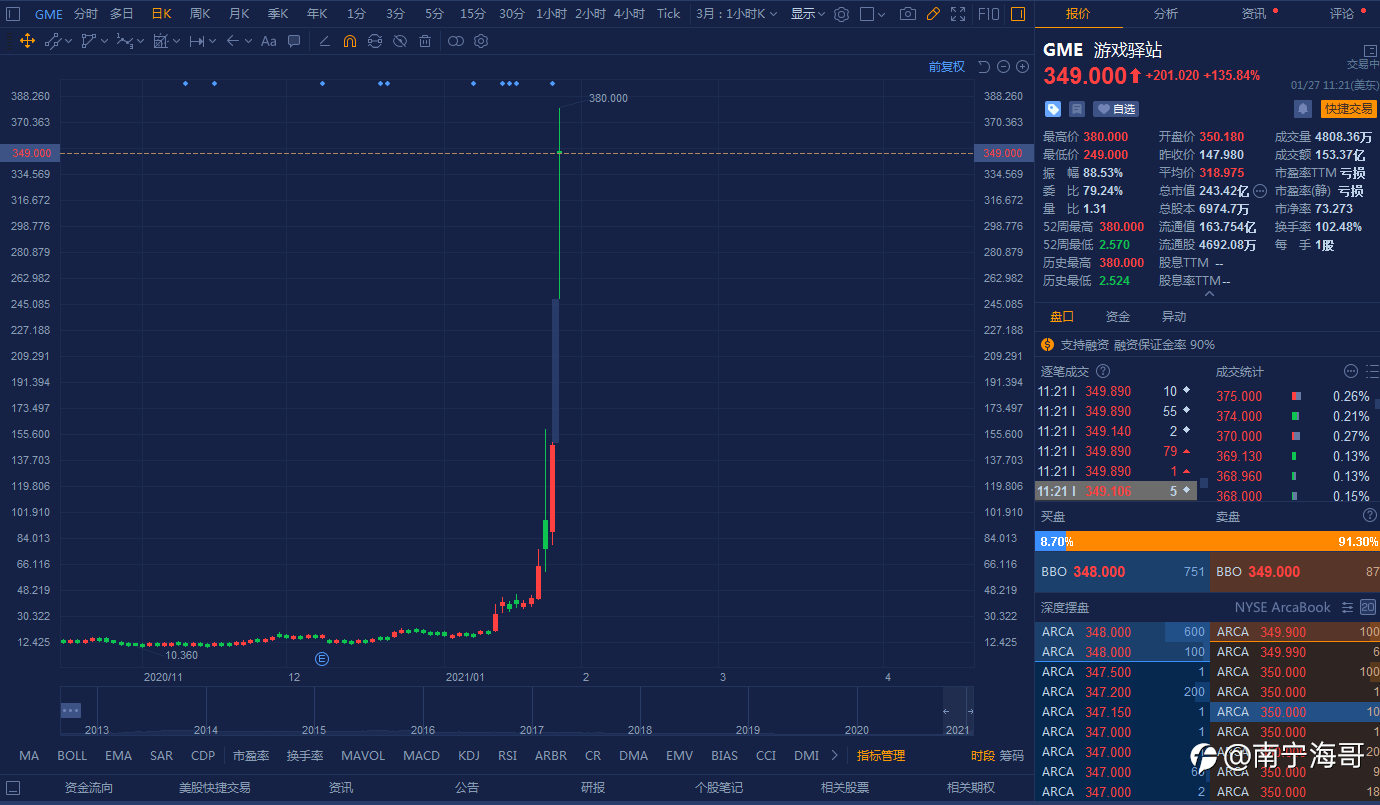
Task: Expand the arrow tool dropdown
Action: coord(248,41)
